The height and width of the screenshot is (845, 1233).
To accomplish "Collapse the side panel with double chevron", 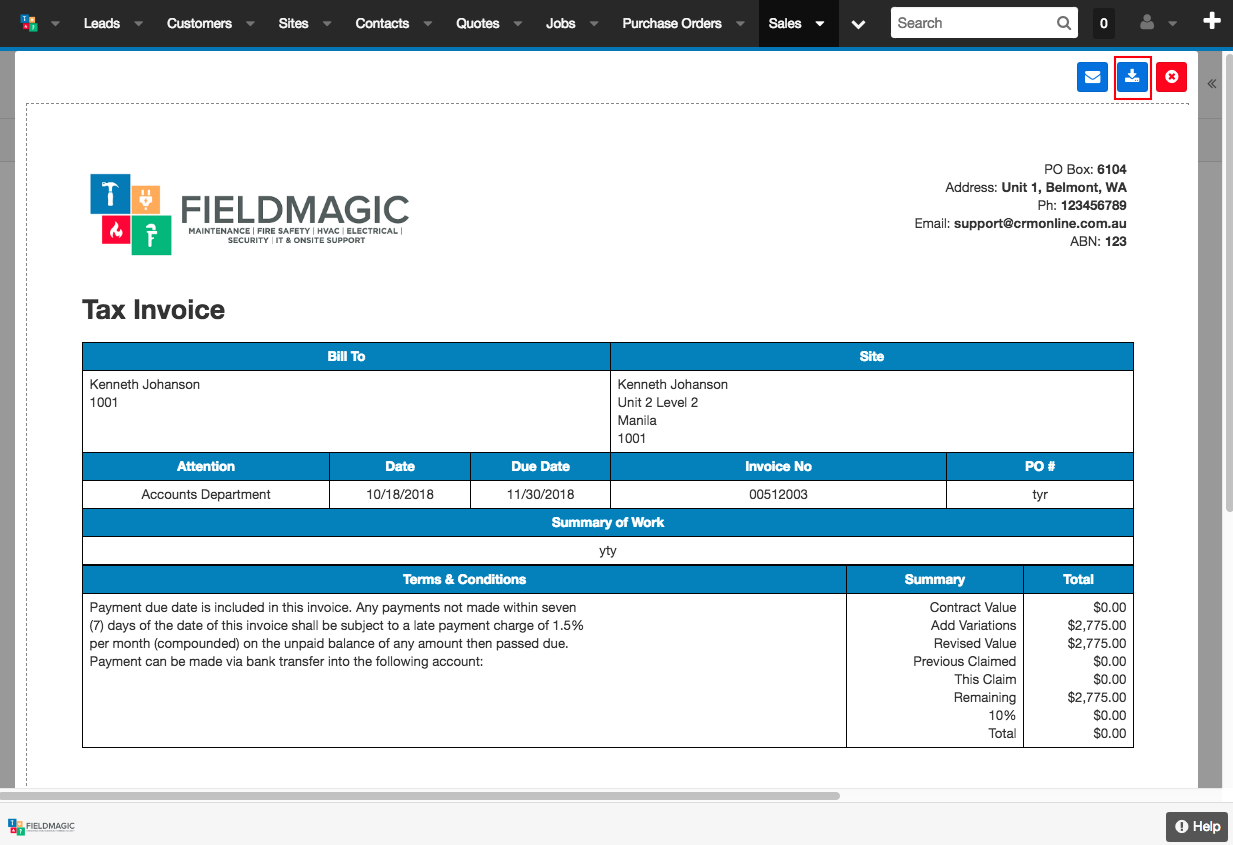I will (1212, 84).
